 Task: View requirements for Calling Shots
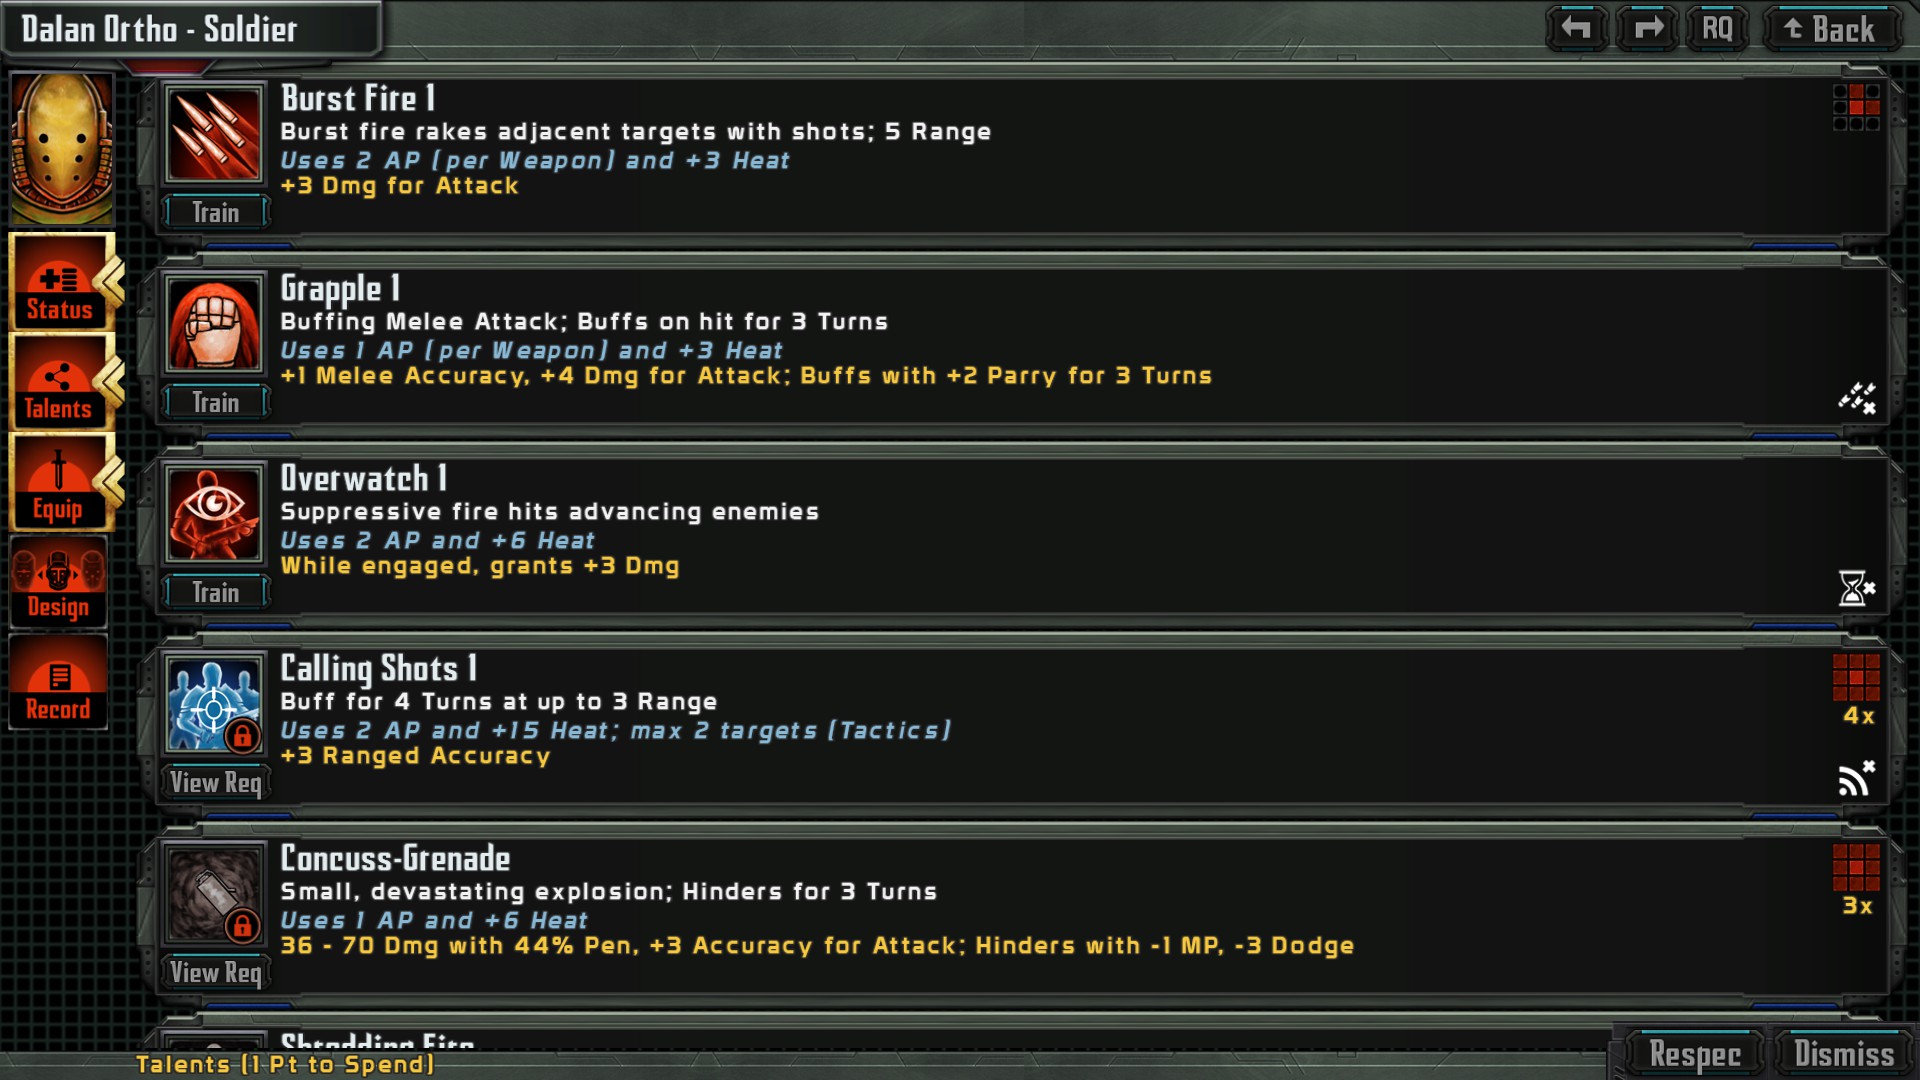(216, 783)
